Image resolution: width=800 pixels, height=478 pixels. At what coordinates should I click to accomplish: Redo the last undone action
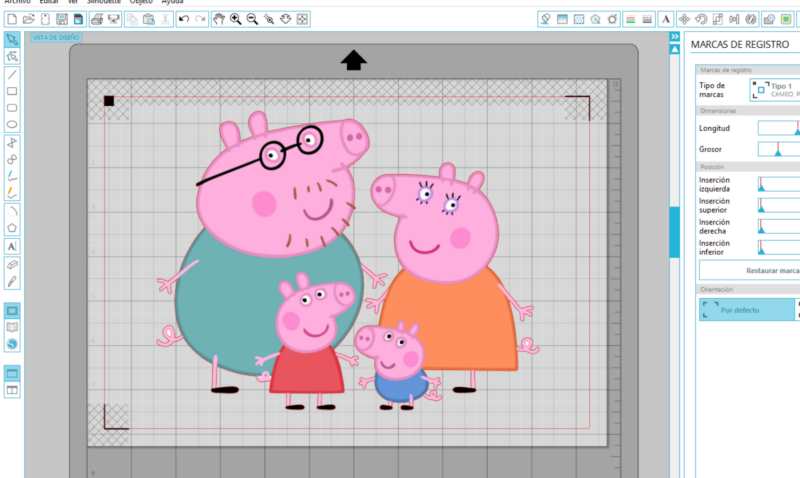click(201, 19)
